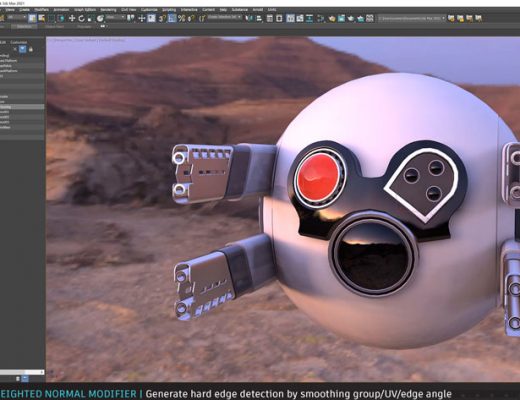Toggle the Scene Explorer
The width and height of the screenshot is (520, 400).
(270, 18)
